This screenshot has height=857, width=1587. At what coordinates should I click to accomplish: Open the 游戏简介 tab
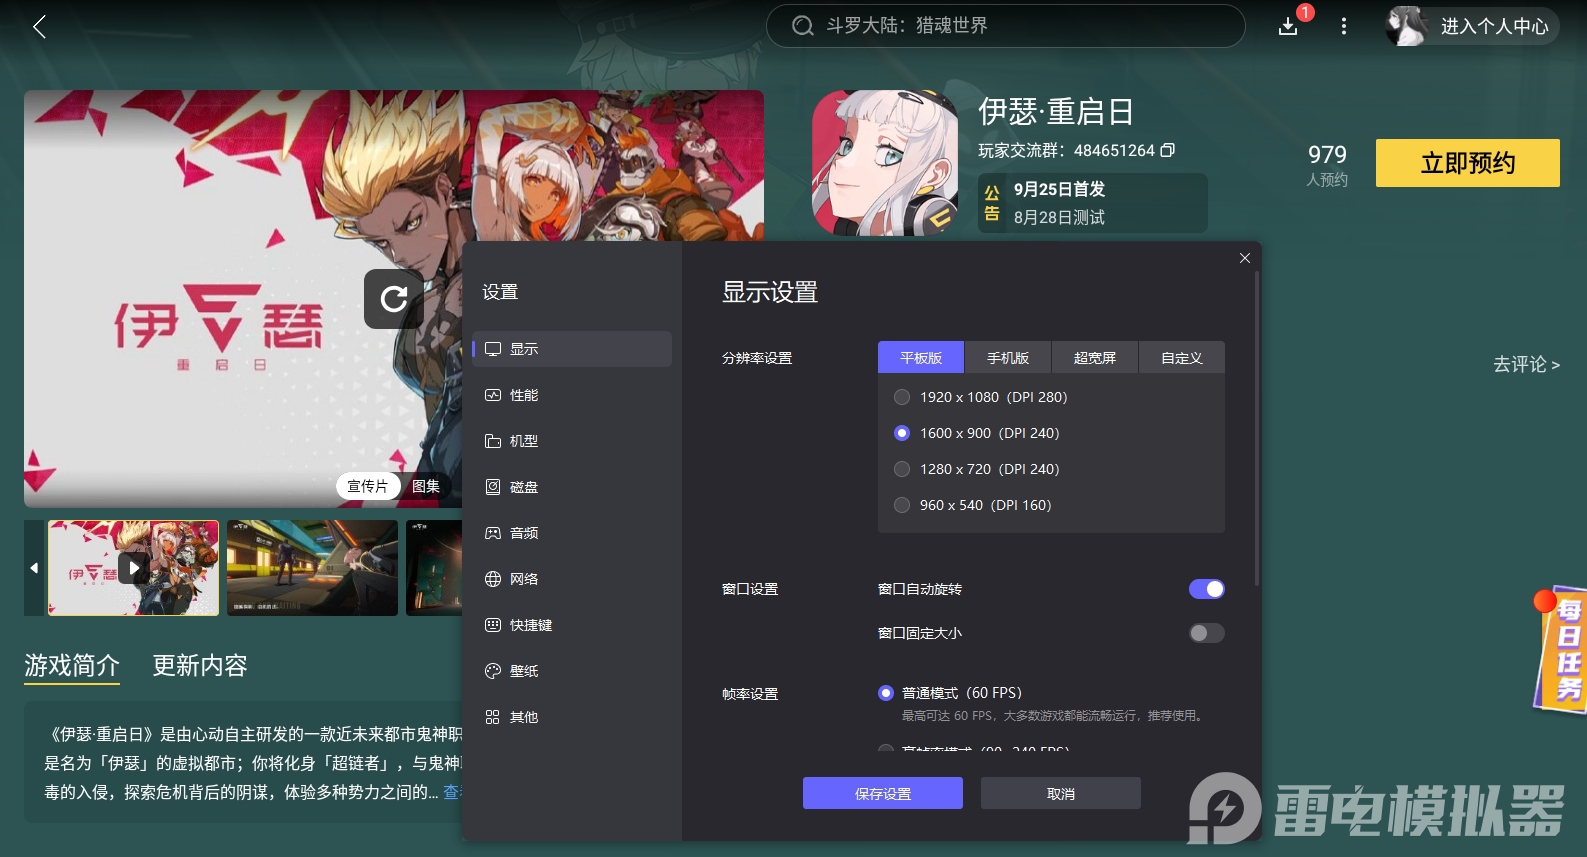tap(72, 666)
